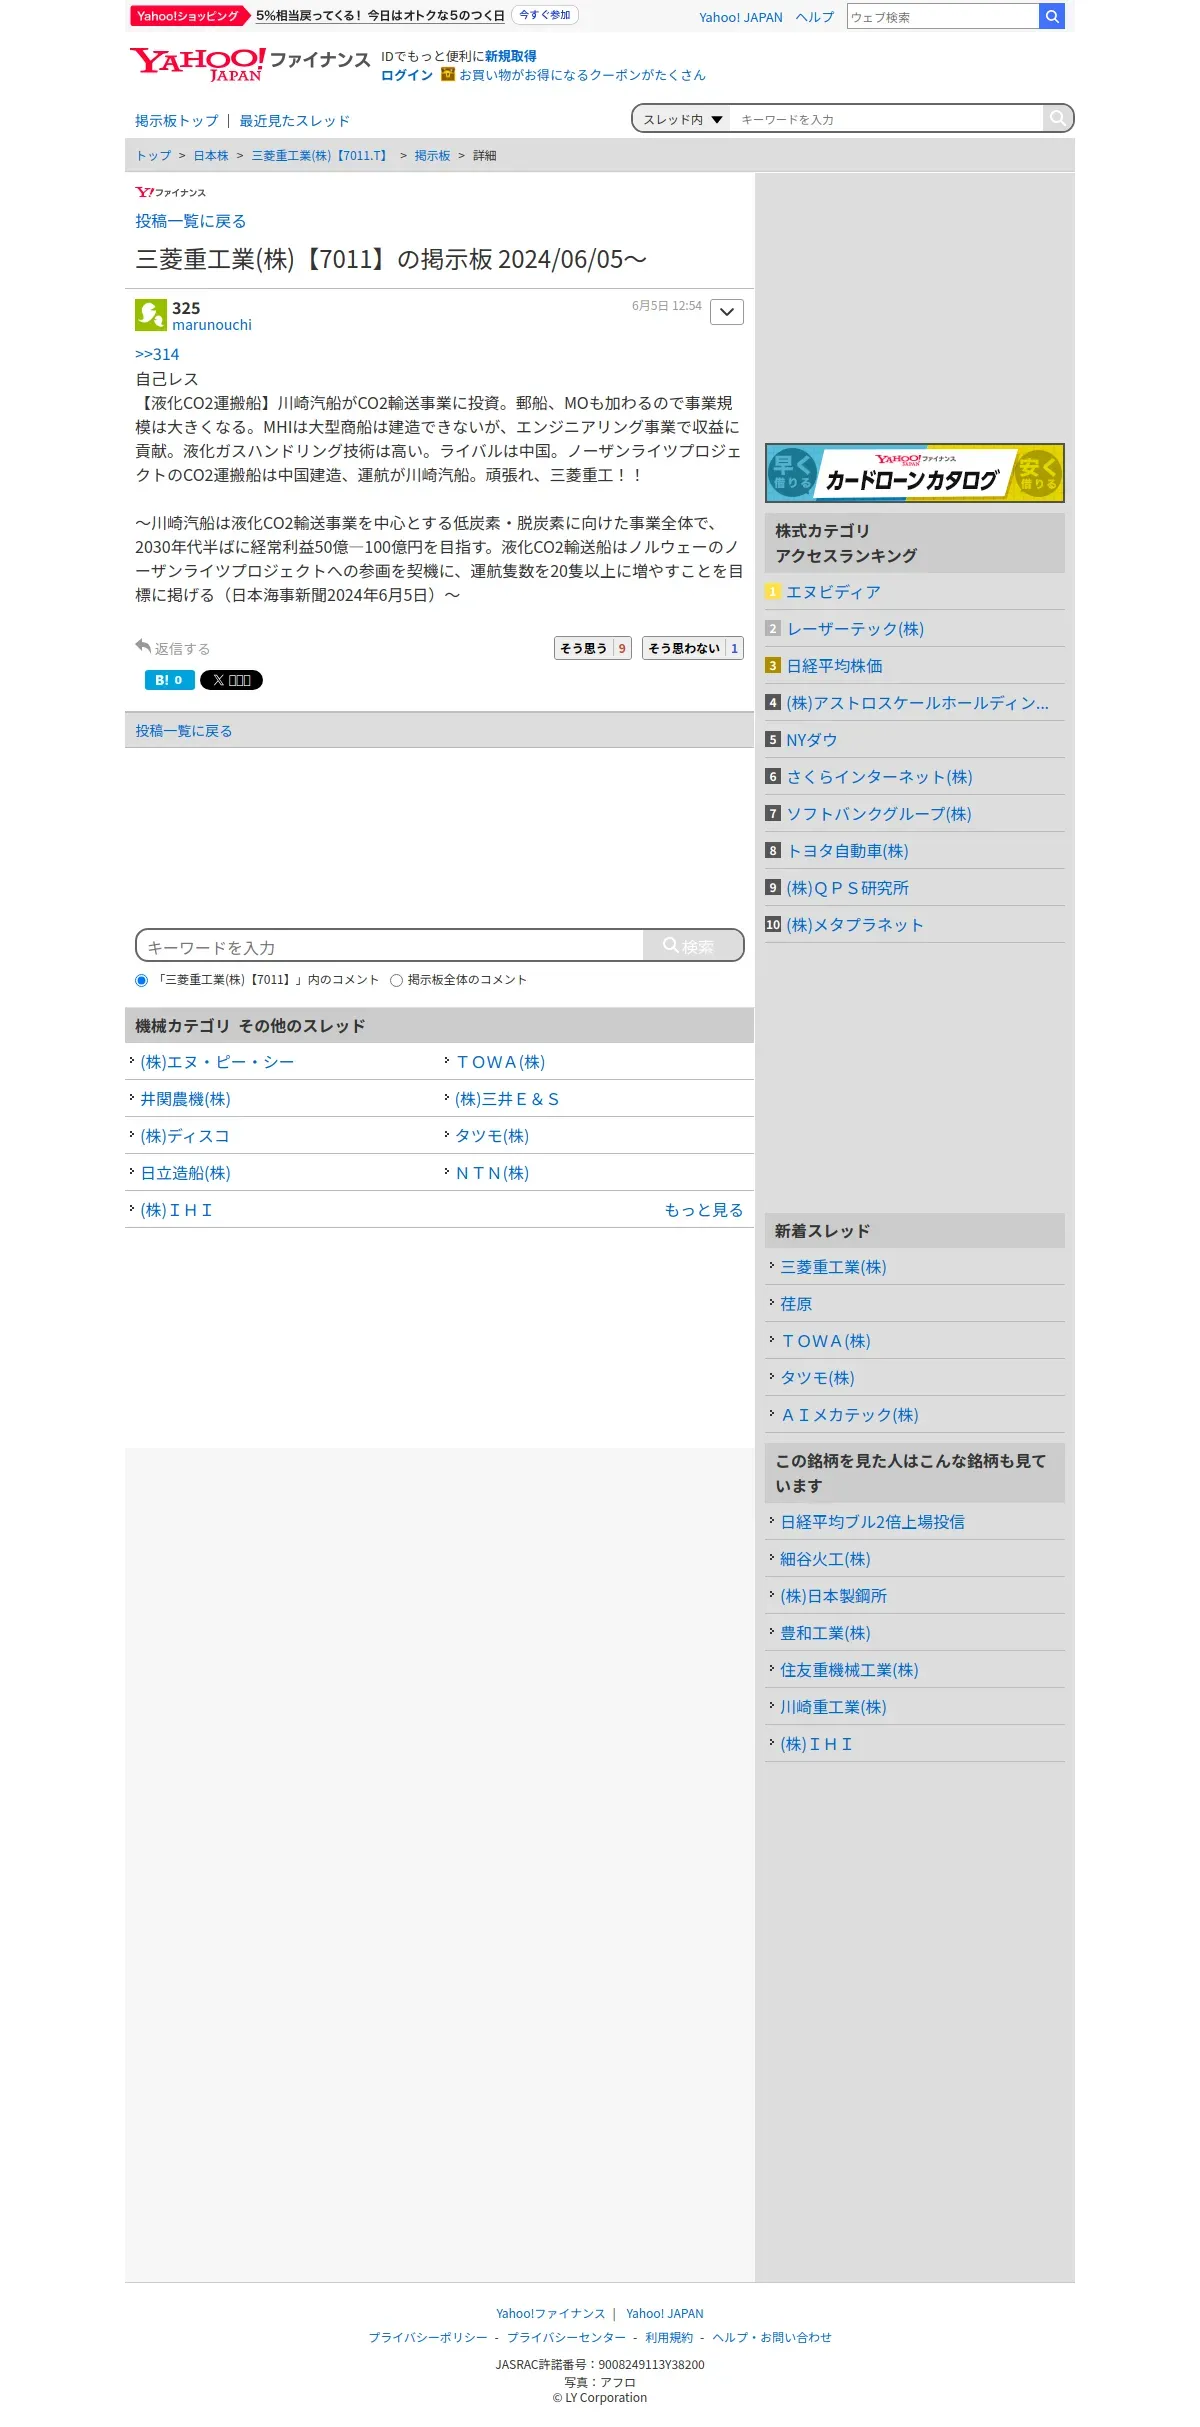Click the Hatena B! bookmark button
Viewport: 1200px width, 2427px height.
click(x=169, y=680)
